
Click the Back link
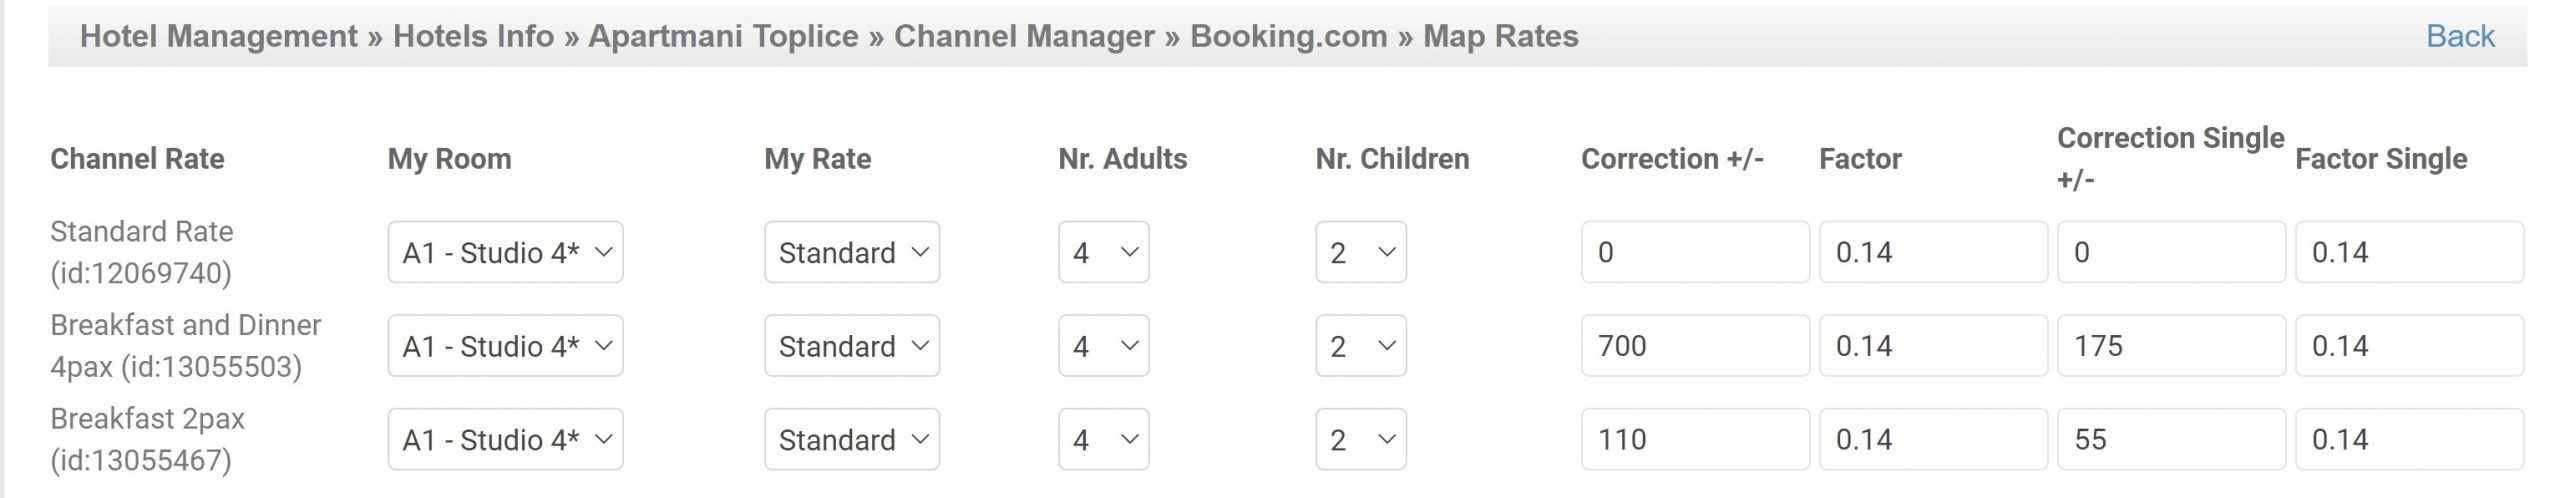2459,36
